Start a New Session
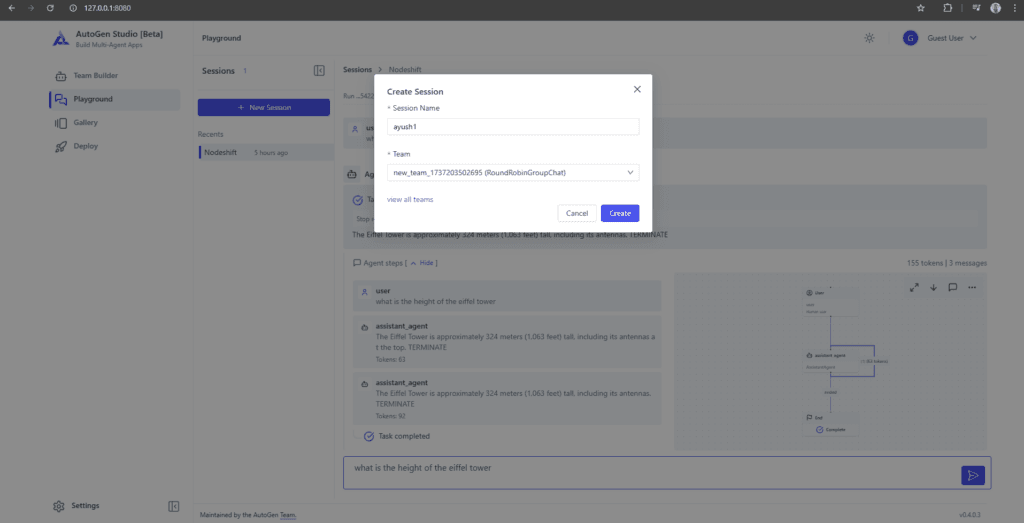1024x523 pixels. click(264, 107)
